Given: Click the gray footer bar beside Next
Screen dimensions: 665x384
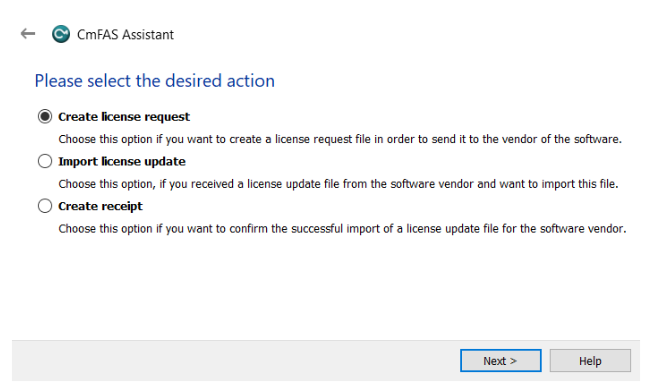Looking at the screenshot, I should pyautogui.click(x=233, y=361).
